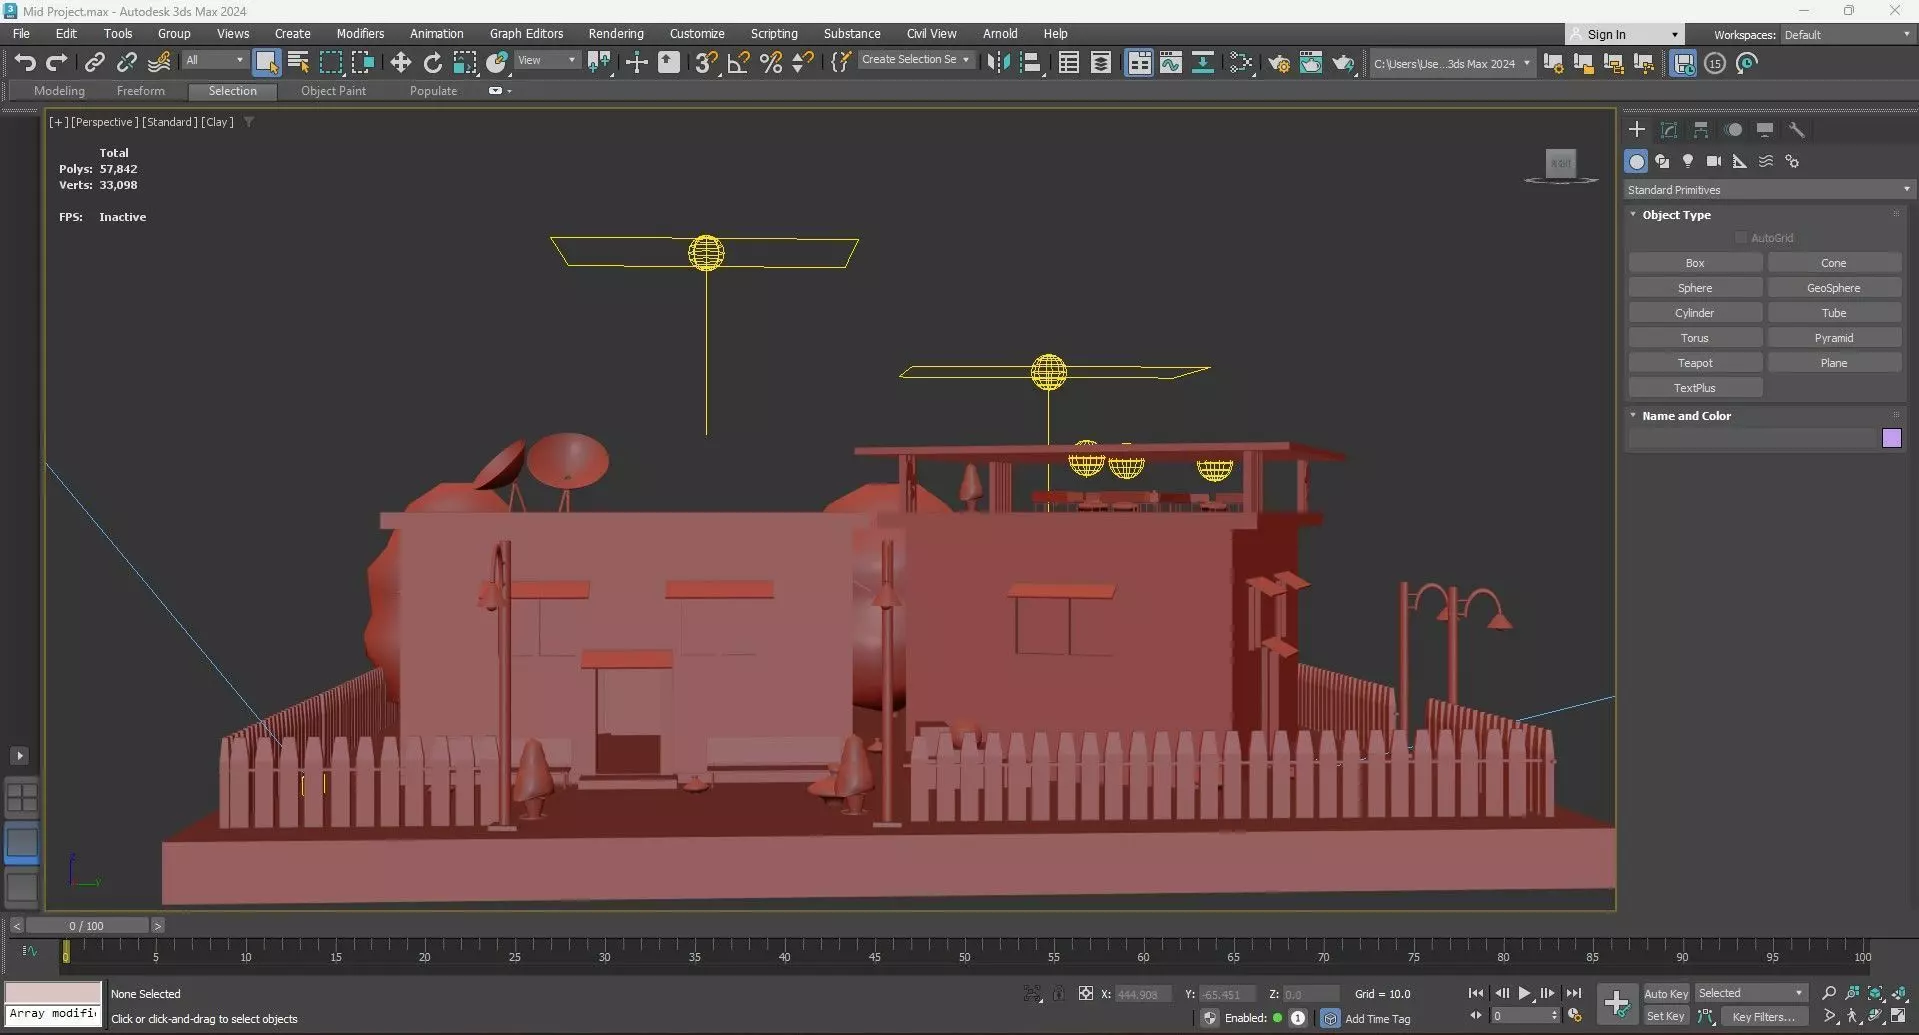This screenshot has height=1035, width=1919.
Task: Toggle Angle Snap
Action: point(738,63)
